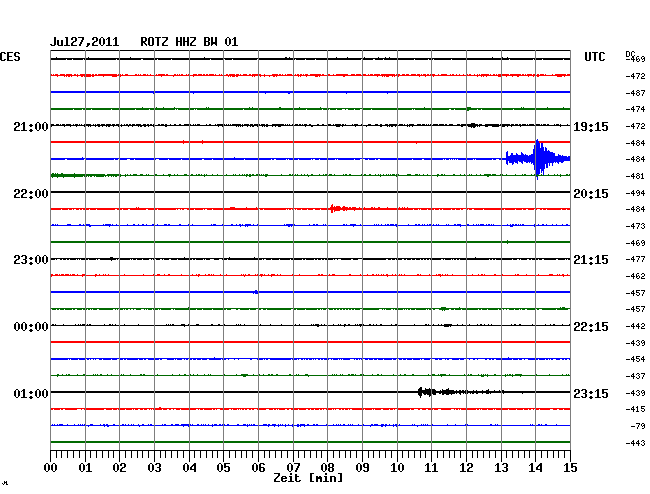The height and width of the screenshot is (494, 650).
Task: Click the 22:15 UTC time label
Action: 591,327
